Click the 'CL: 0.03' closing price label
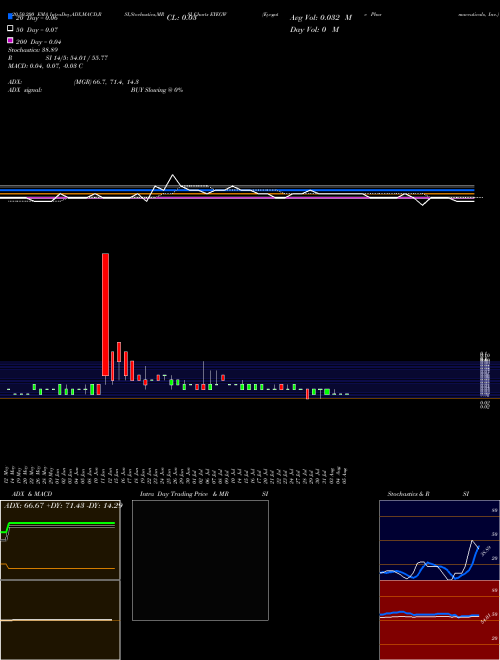Viewport: 500px width, 660px height. click(x=182, y=18)
